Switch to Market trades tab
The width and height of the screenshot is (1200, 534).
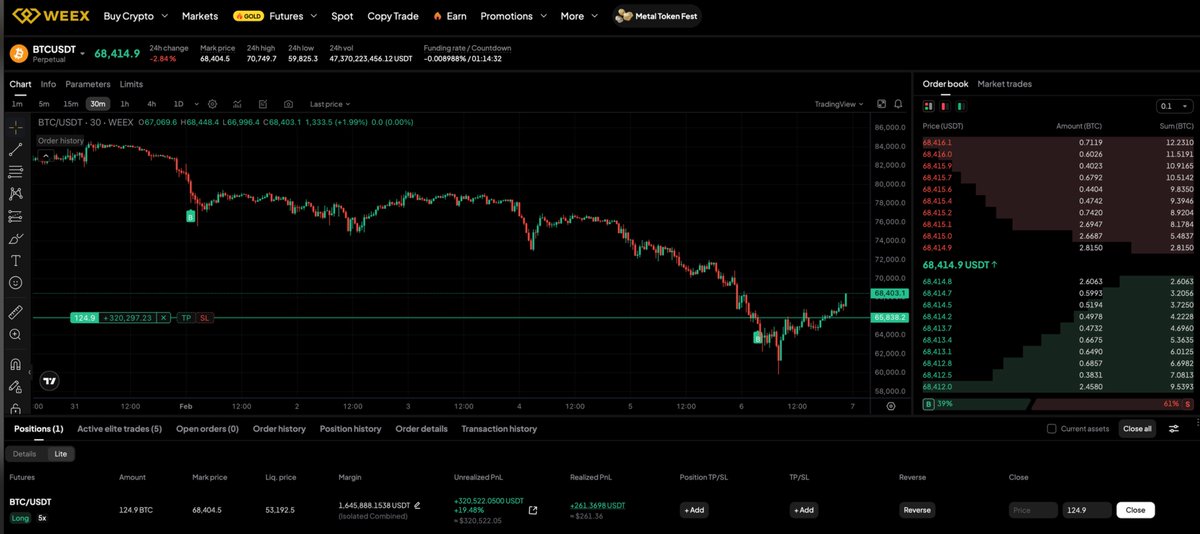(1004, 84)
